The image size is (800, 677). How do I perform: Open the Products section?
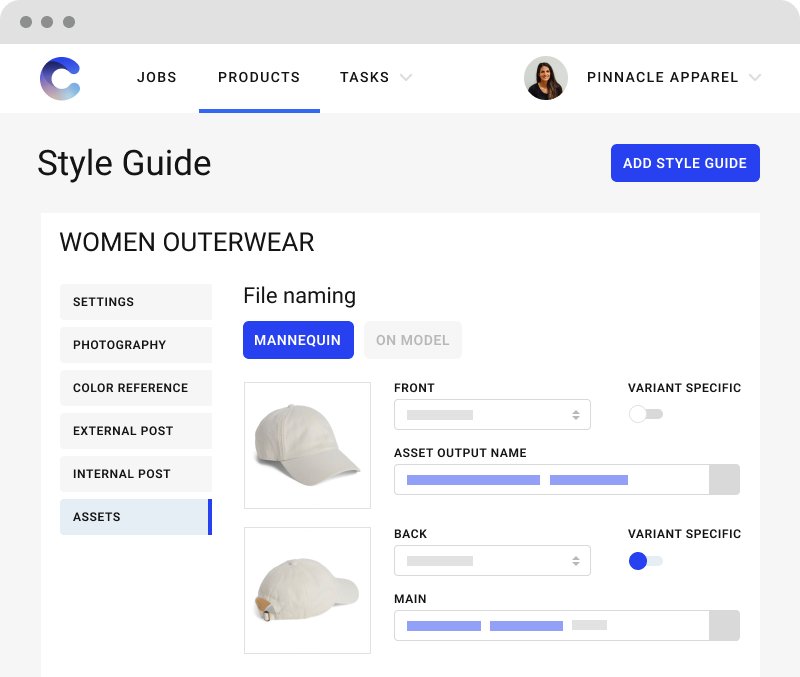coord(259,77)
